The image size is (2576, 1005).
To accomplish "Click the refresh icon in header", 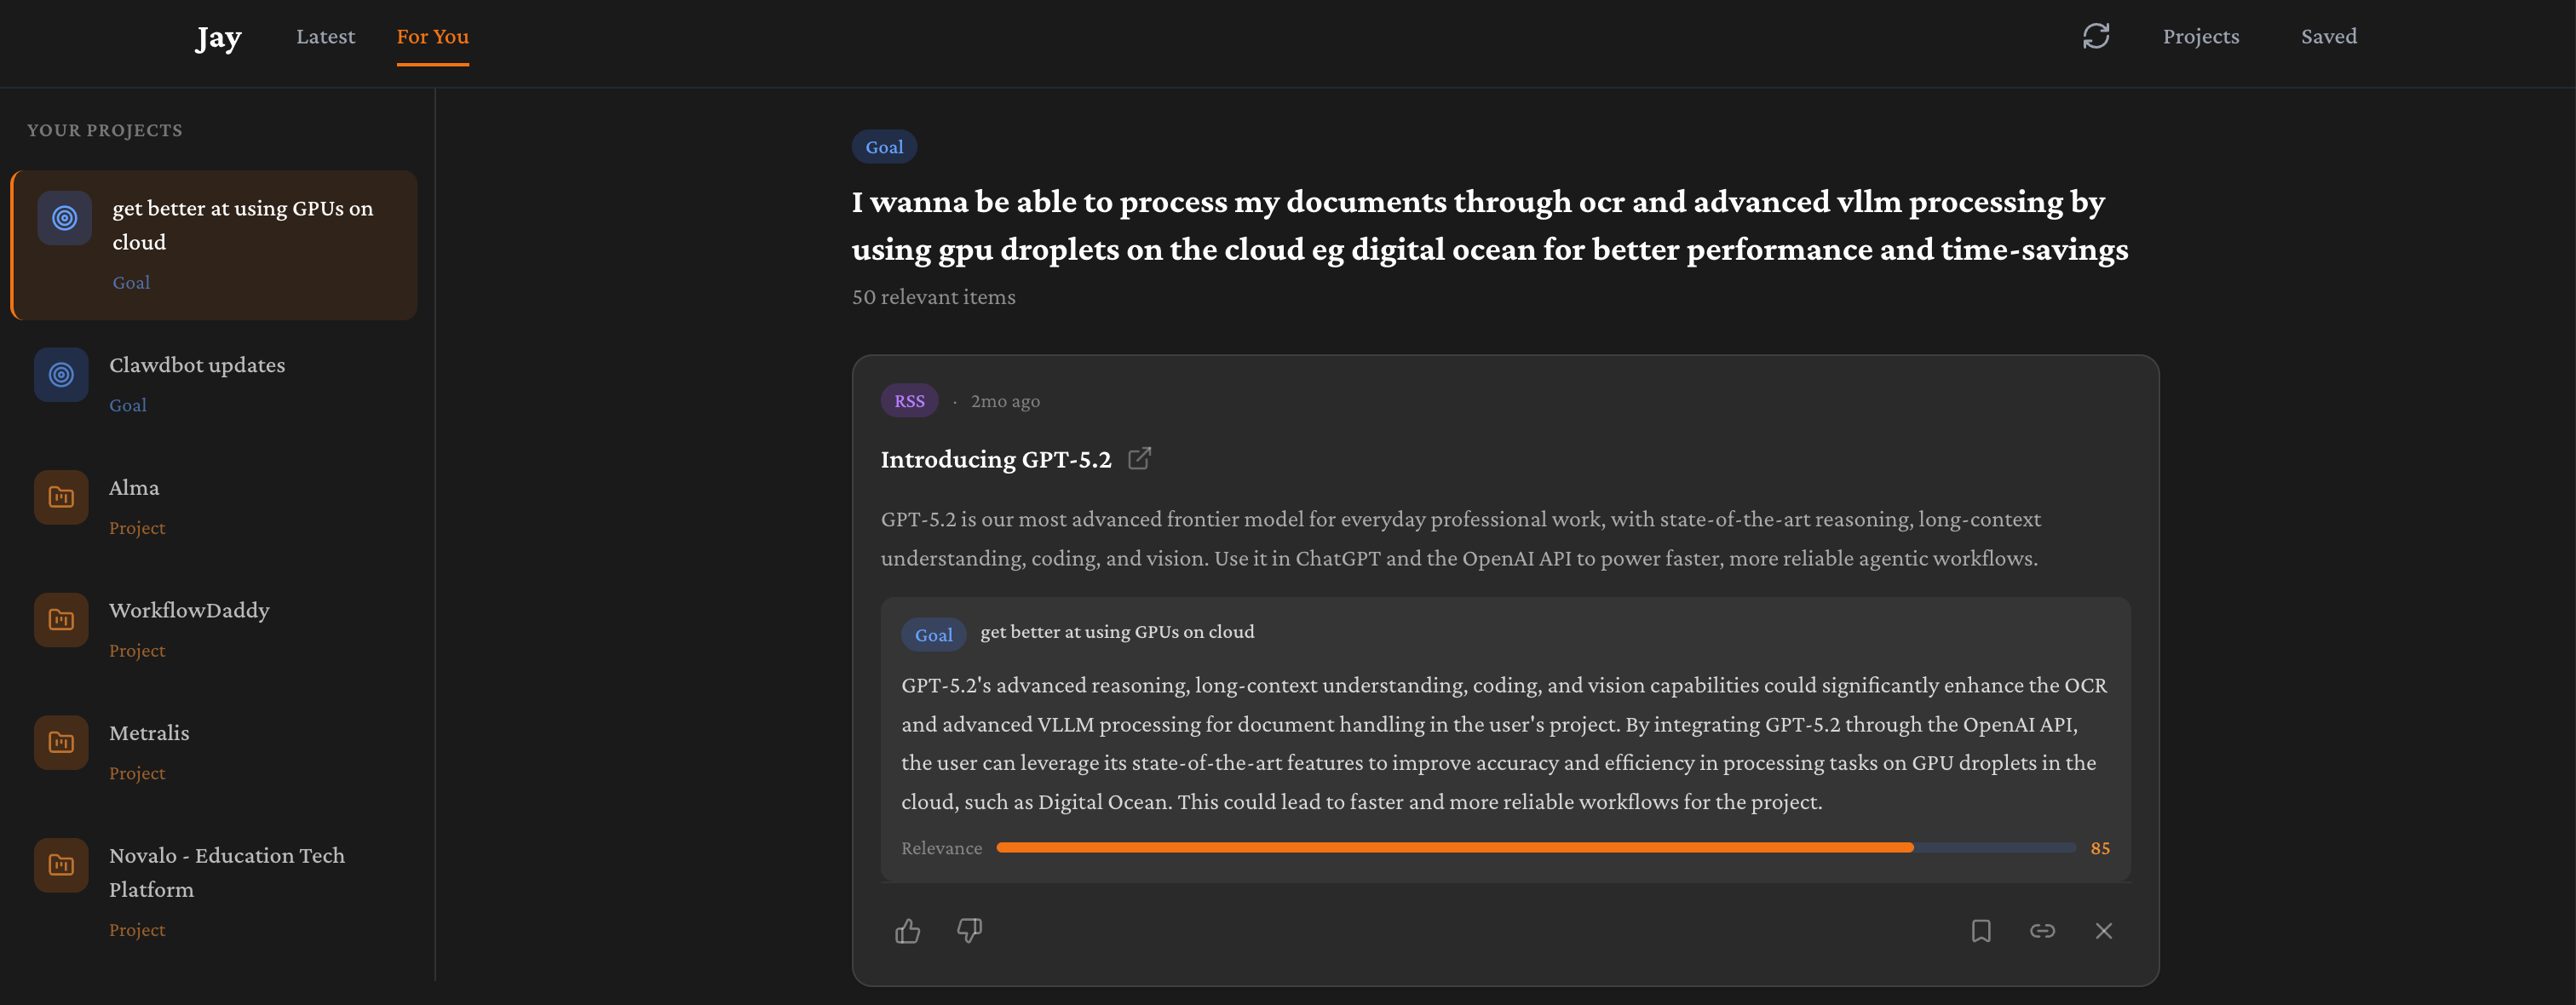I will coord(2095,37).
